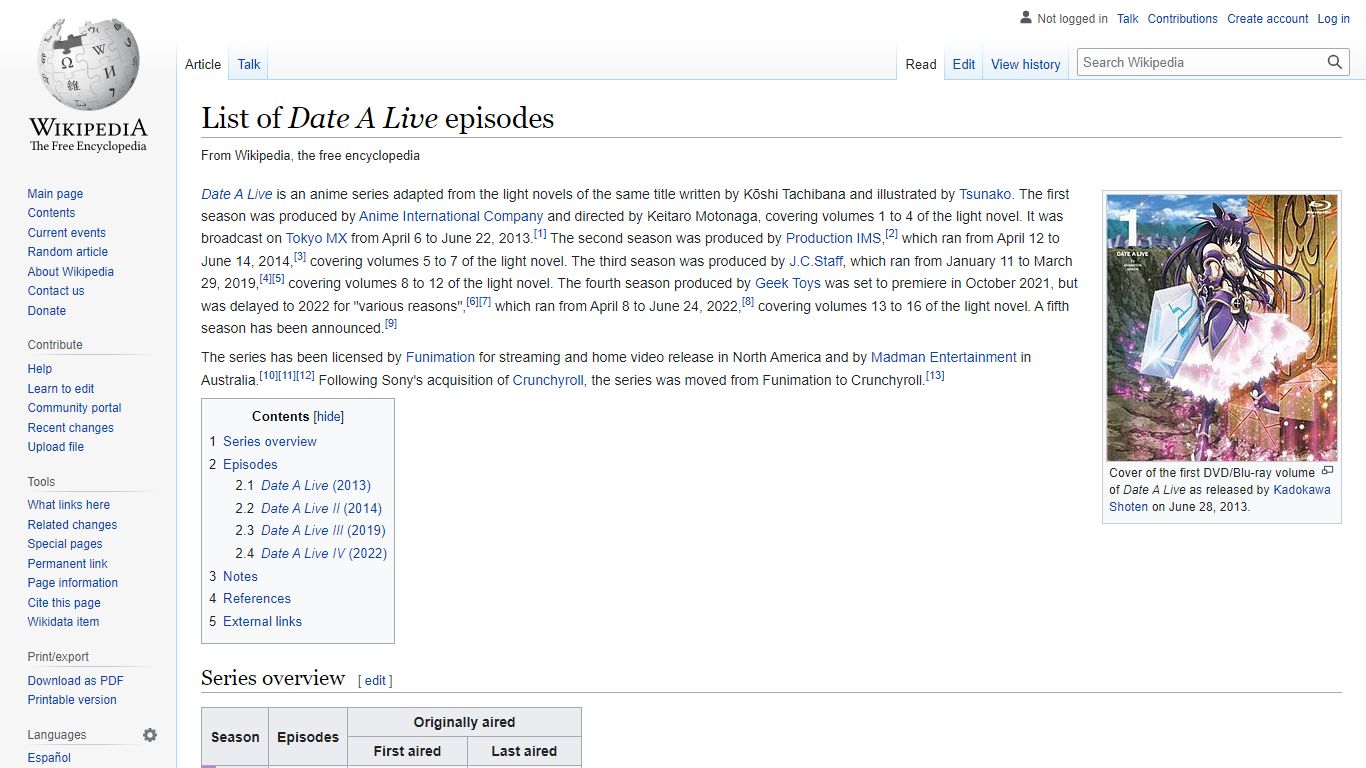This screenshot has width=1366, height=768.
Task: Go to Main page in the sidebar
Action: tap(55, 194)
